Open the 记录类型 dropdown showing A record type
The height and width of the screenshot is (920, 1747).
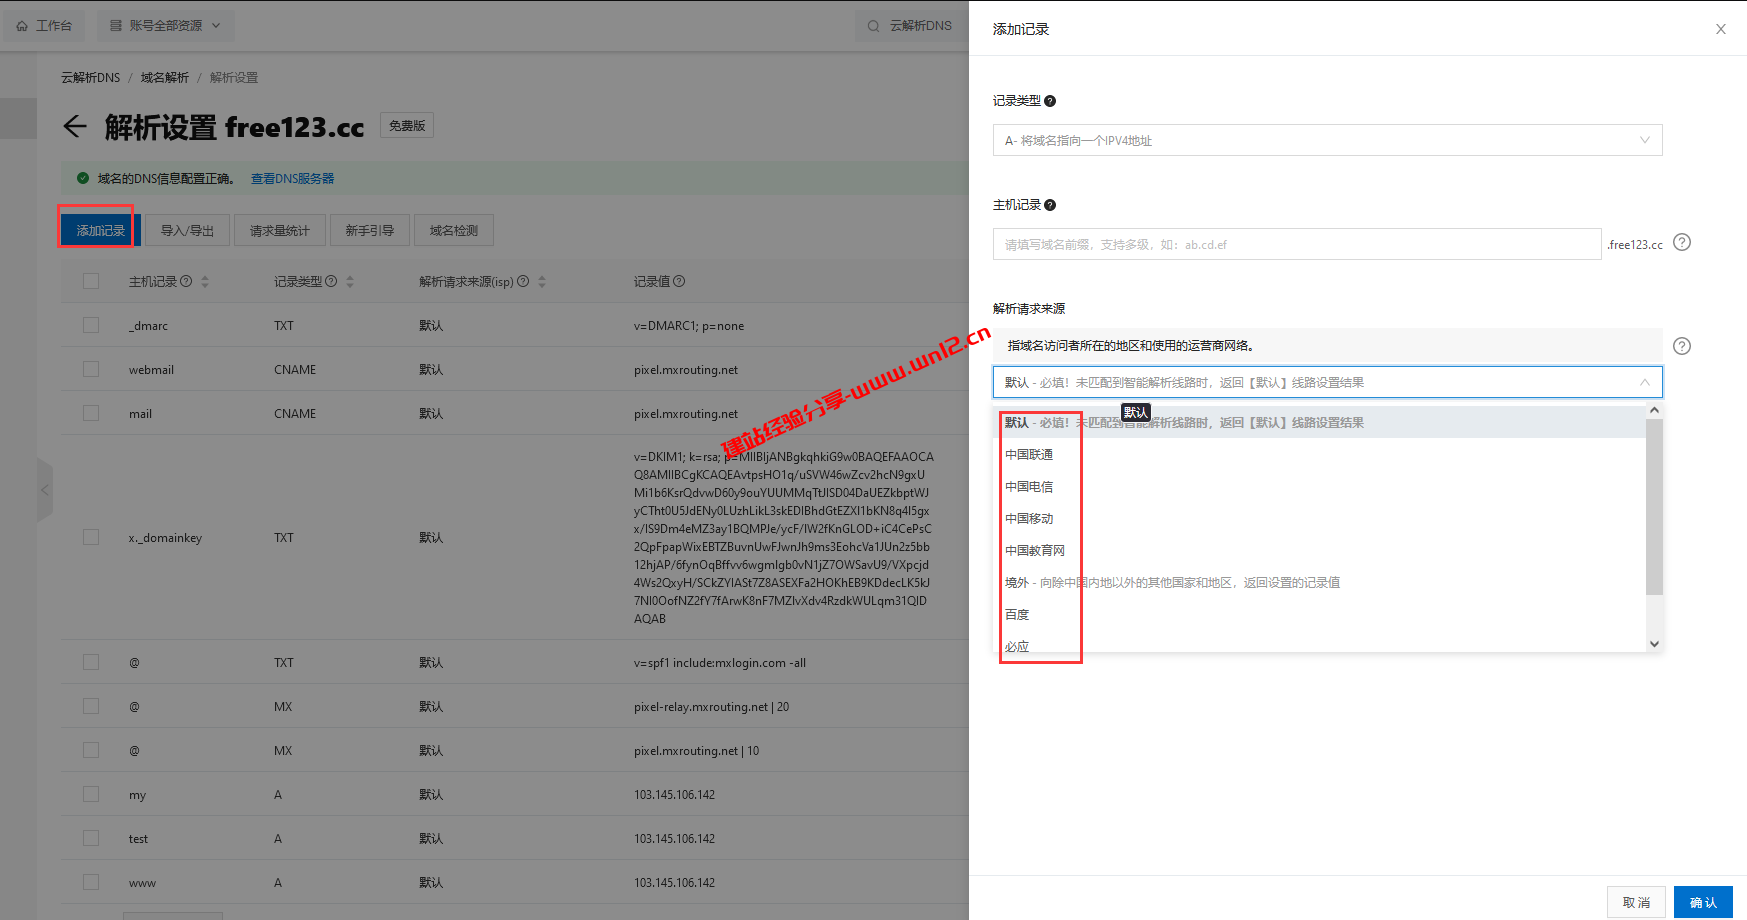(1327, 140)
